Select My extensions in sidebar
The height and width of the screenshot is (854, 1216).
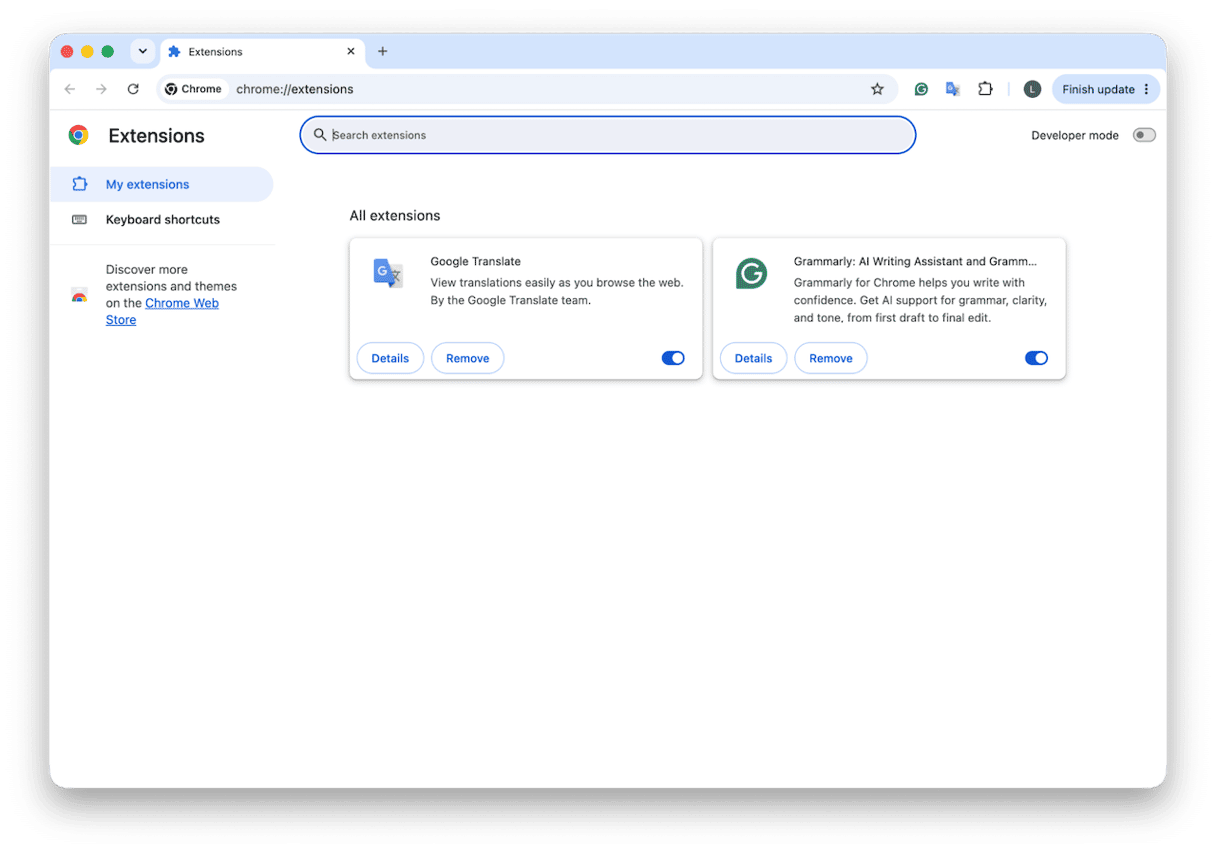161,184
